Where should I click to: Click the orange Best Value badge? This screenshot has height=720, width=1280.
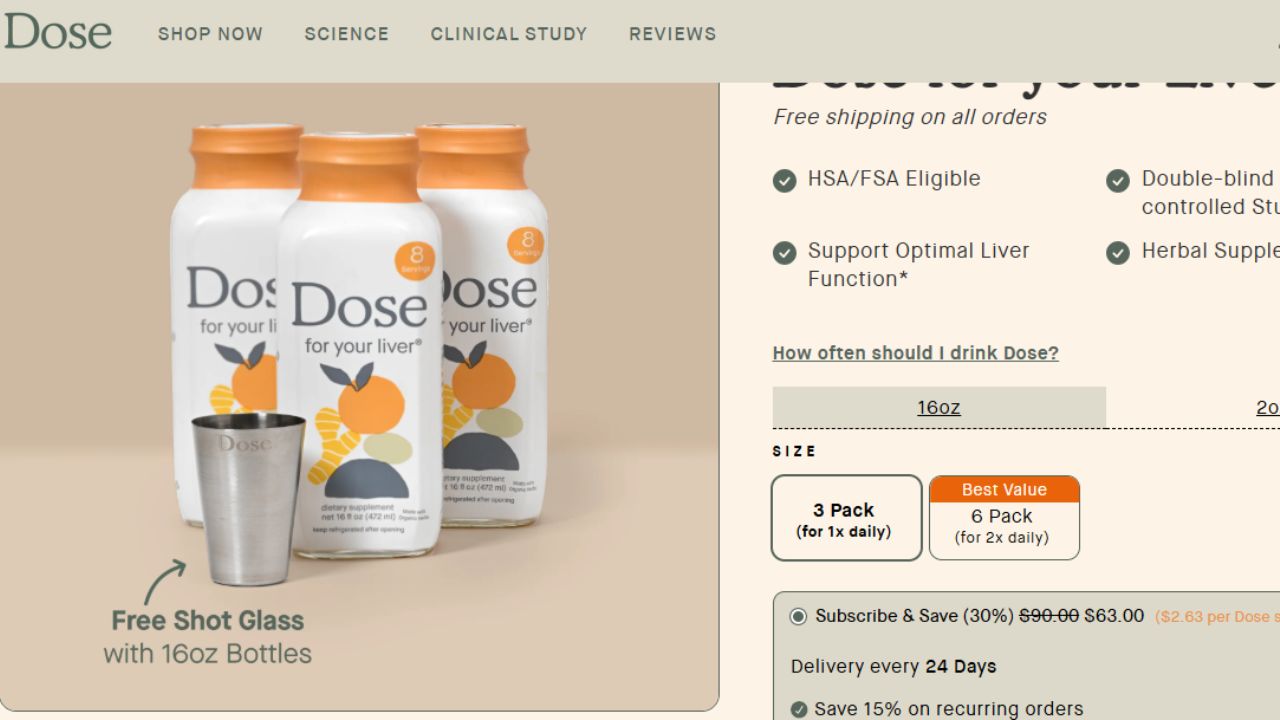1004,490
